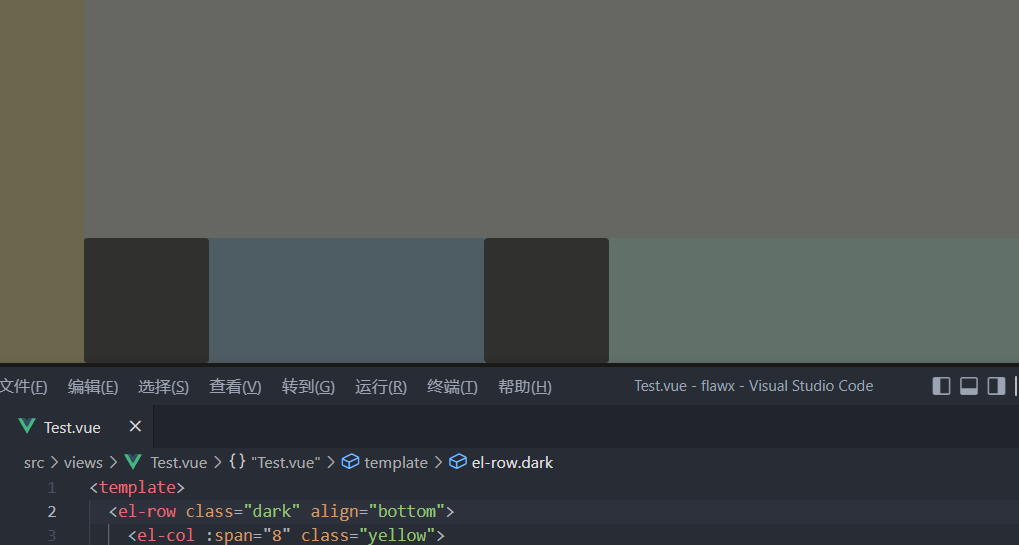Open the 选择(S) menu

pos(163,387)
